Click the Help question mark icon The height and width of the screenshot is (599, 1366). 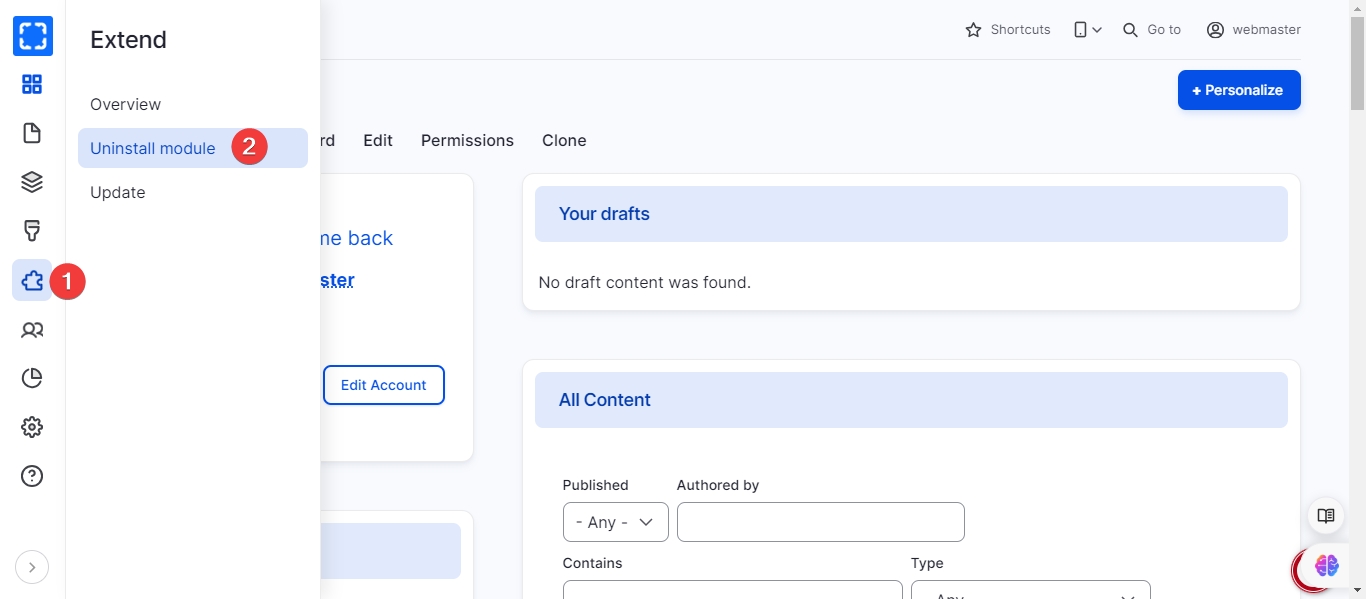(x=32, y=476)
